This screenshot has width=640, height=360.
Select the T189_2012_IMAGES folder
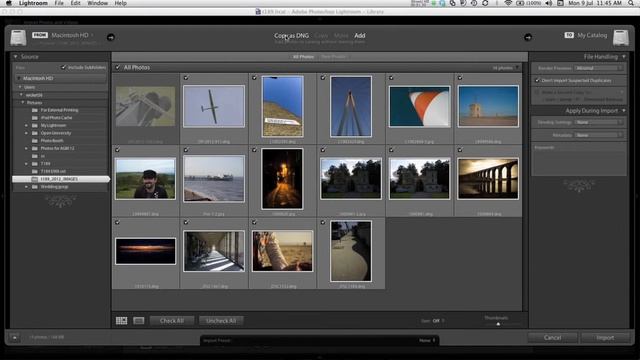click(60, 179)
